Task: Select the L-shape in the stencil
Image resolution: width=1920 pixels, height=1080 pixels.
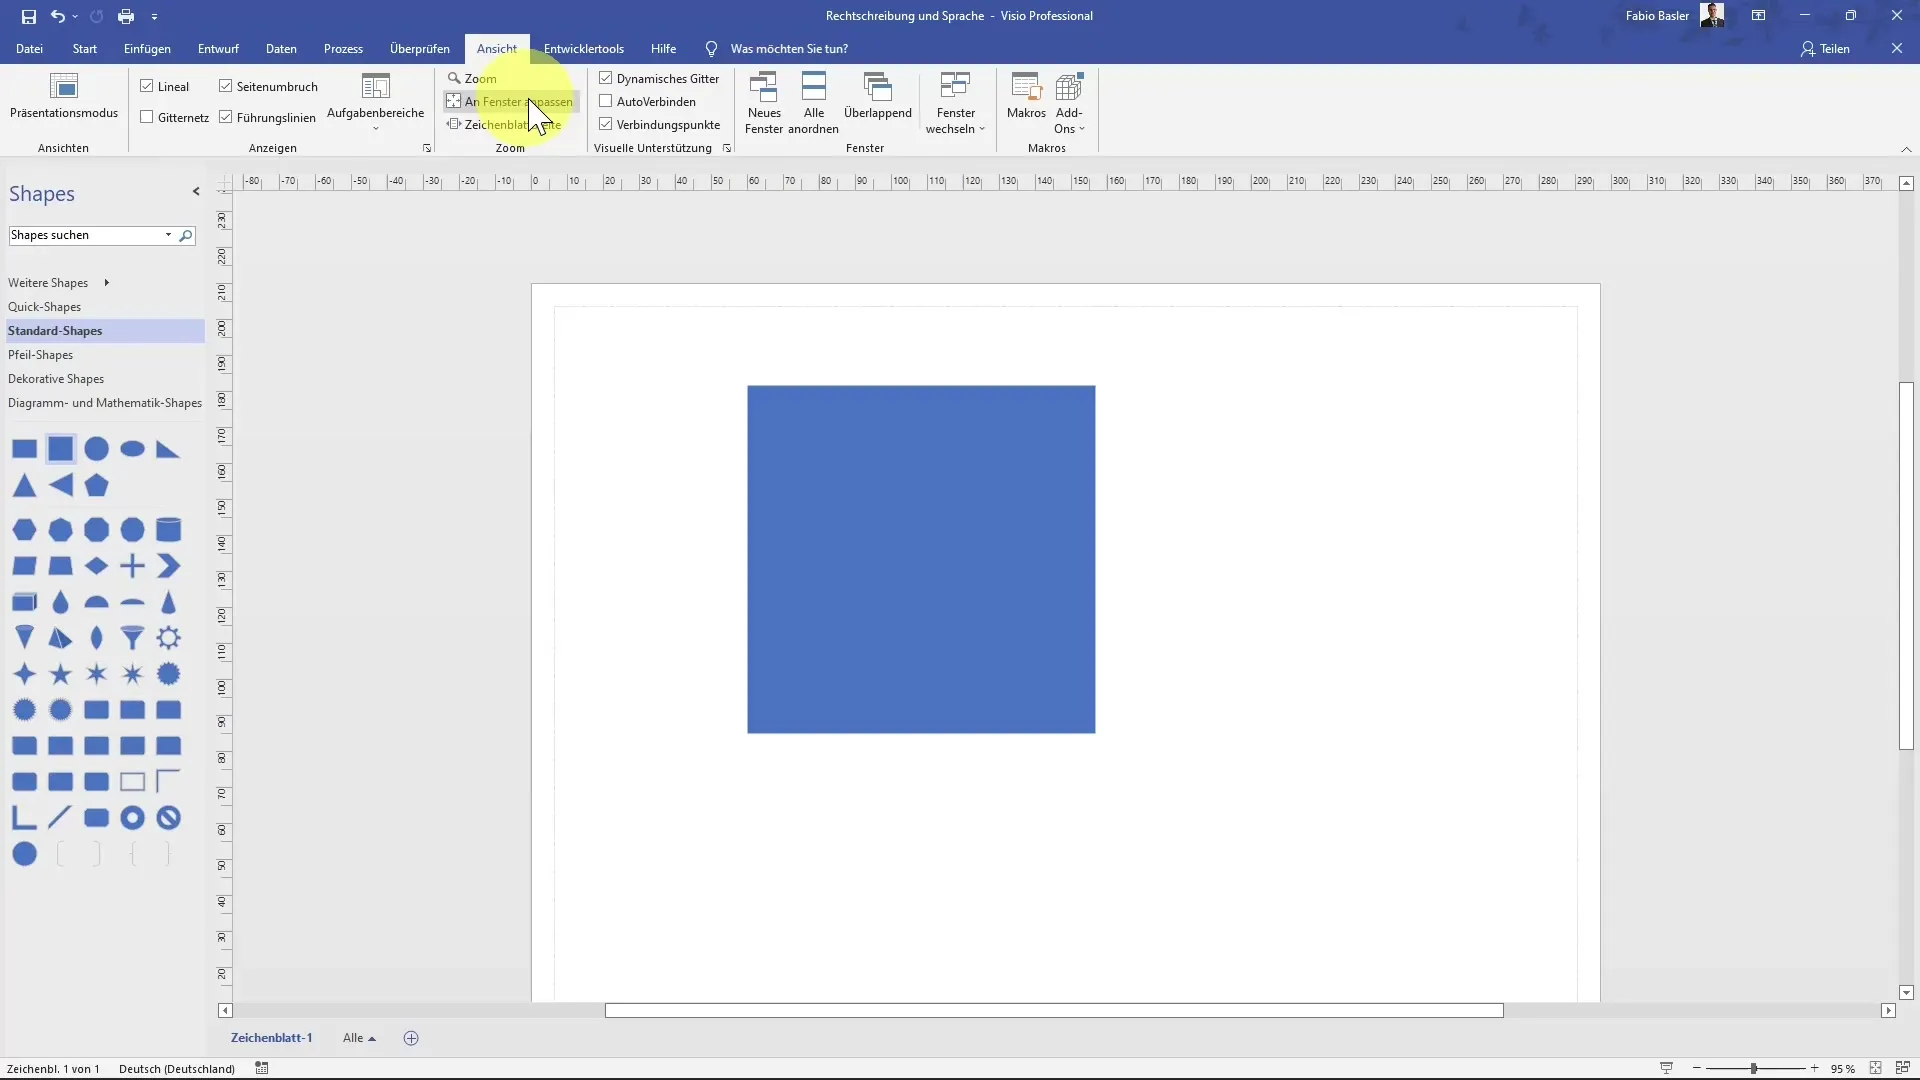Action: (24, 818)
